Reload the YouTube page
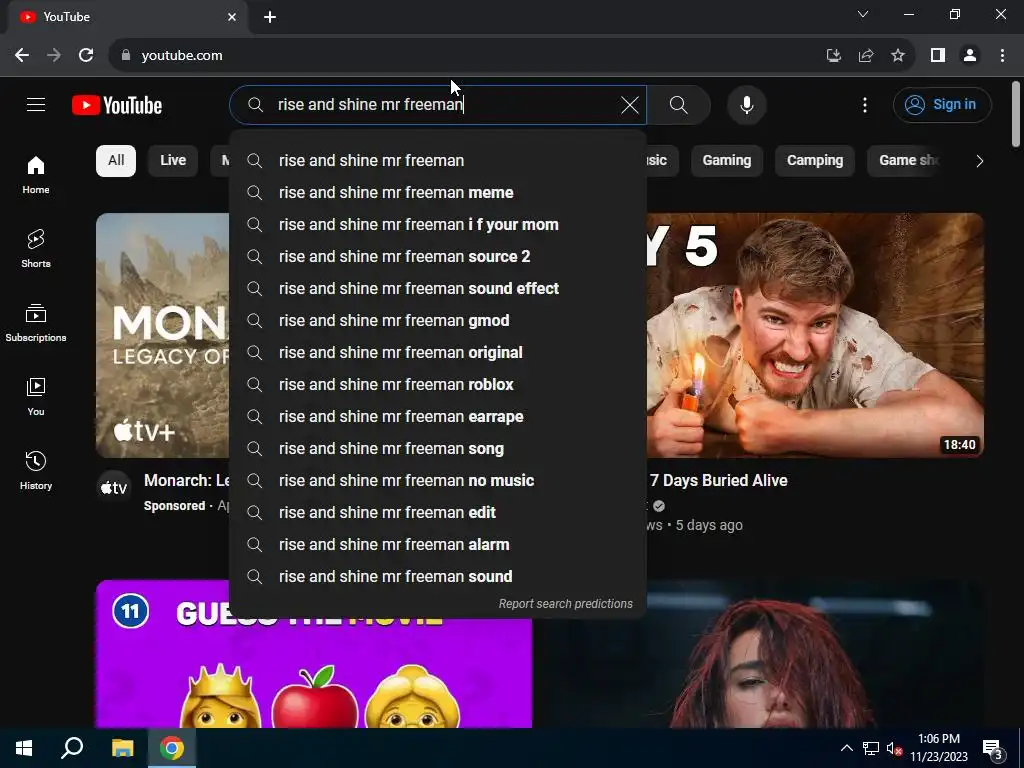This screenshot has width=1024, height=768. tap(86, 56)
